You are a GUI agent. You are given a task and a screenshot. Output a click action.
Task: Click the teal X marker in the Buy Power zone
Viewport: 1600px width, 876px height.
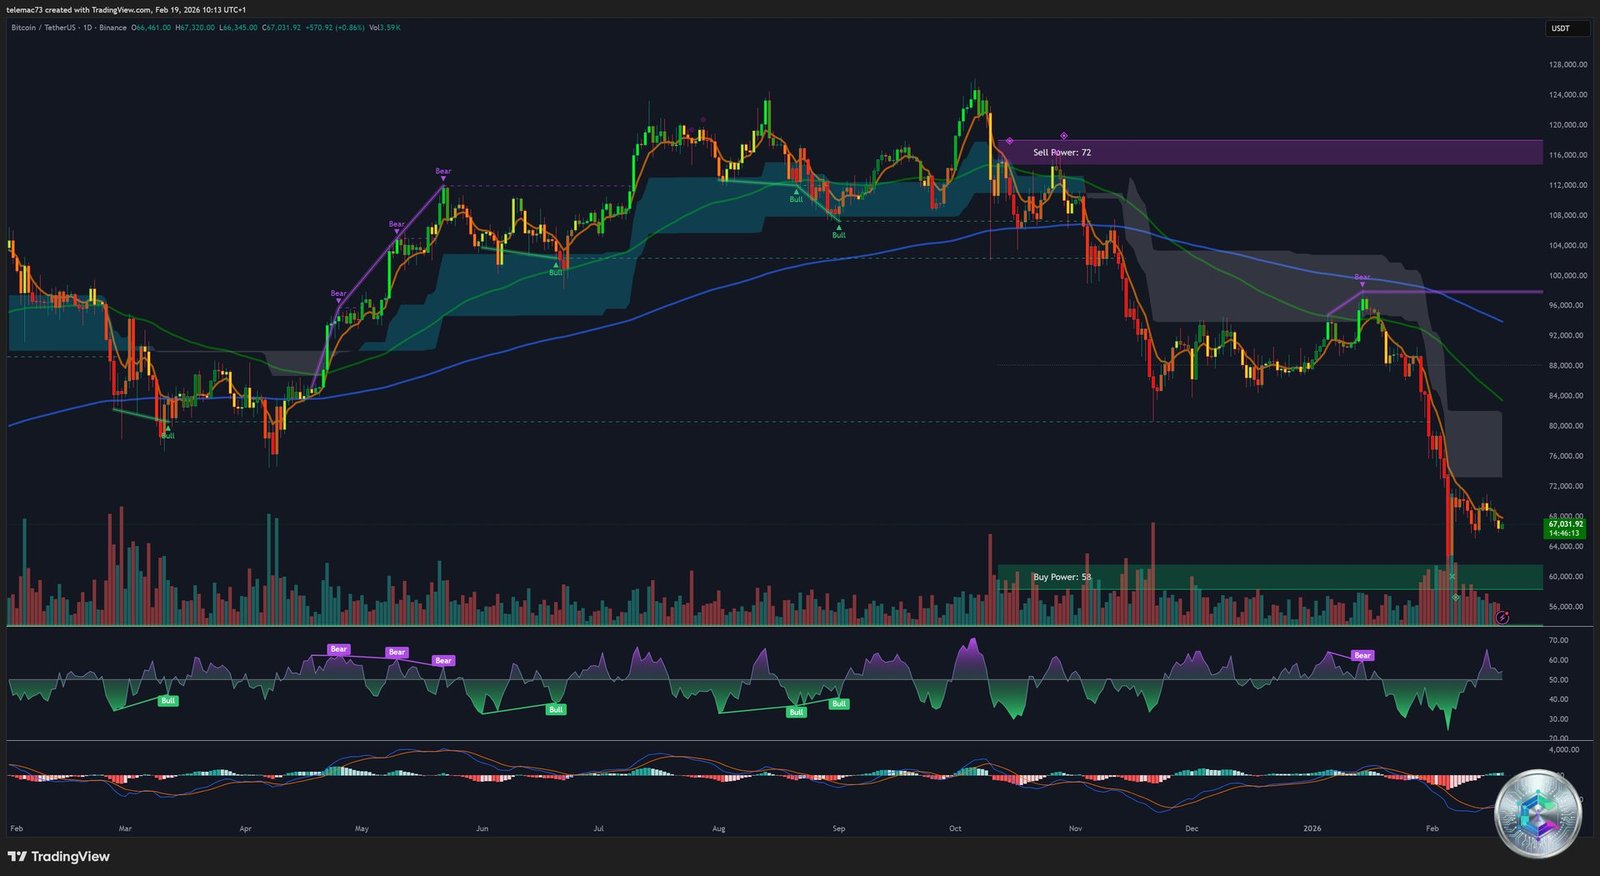[x=1453, y=576]
